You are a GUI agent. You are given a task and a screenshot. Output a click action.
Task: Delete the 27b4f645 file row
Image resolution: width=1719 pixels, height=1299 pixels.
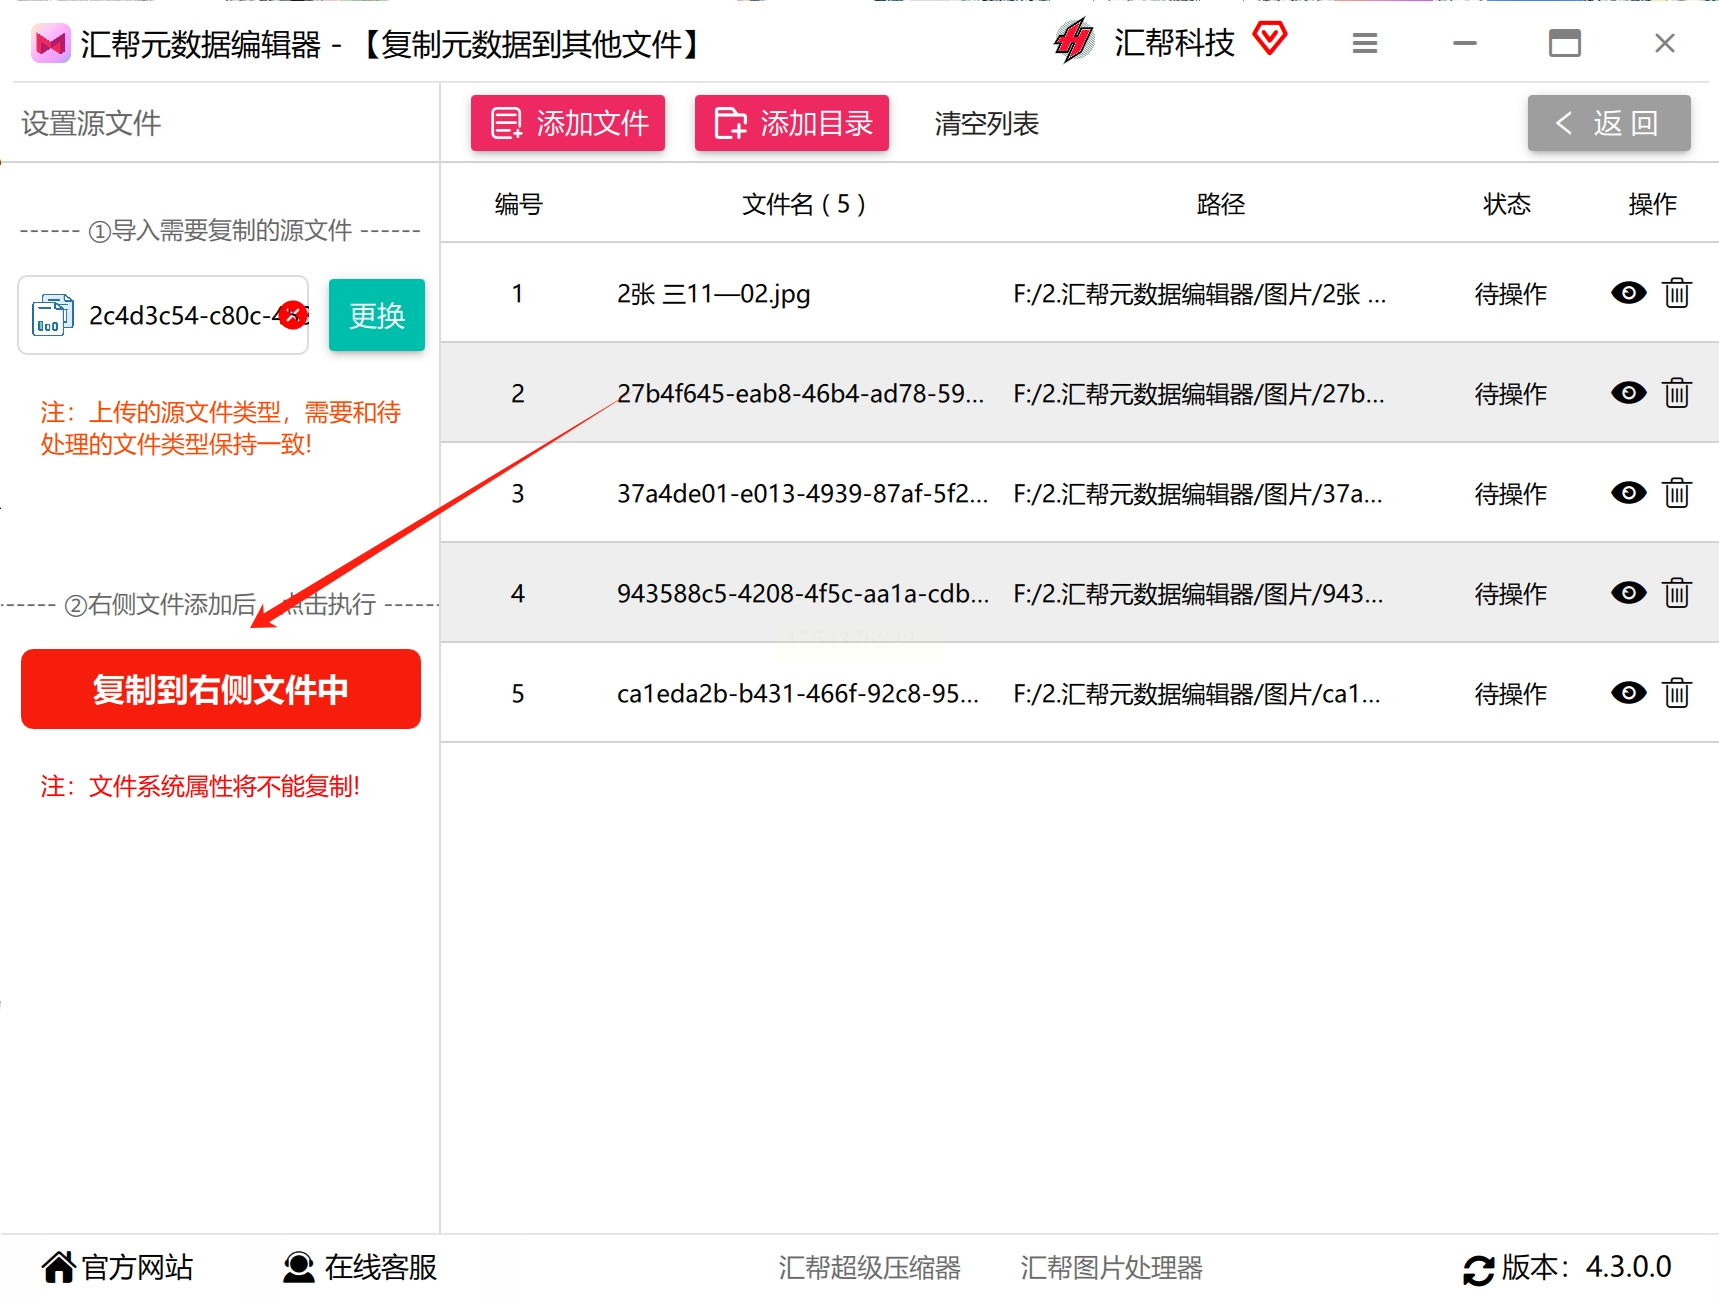coord(1677,393)
